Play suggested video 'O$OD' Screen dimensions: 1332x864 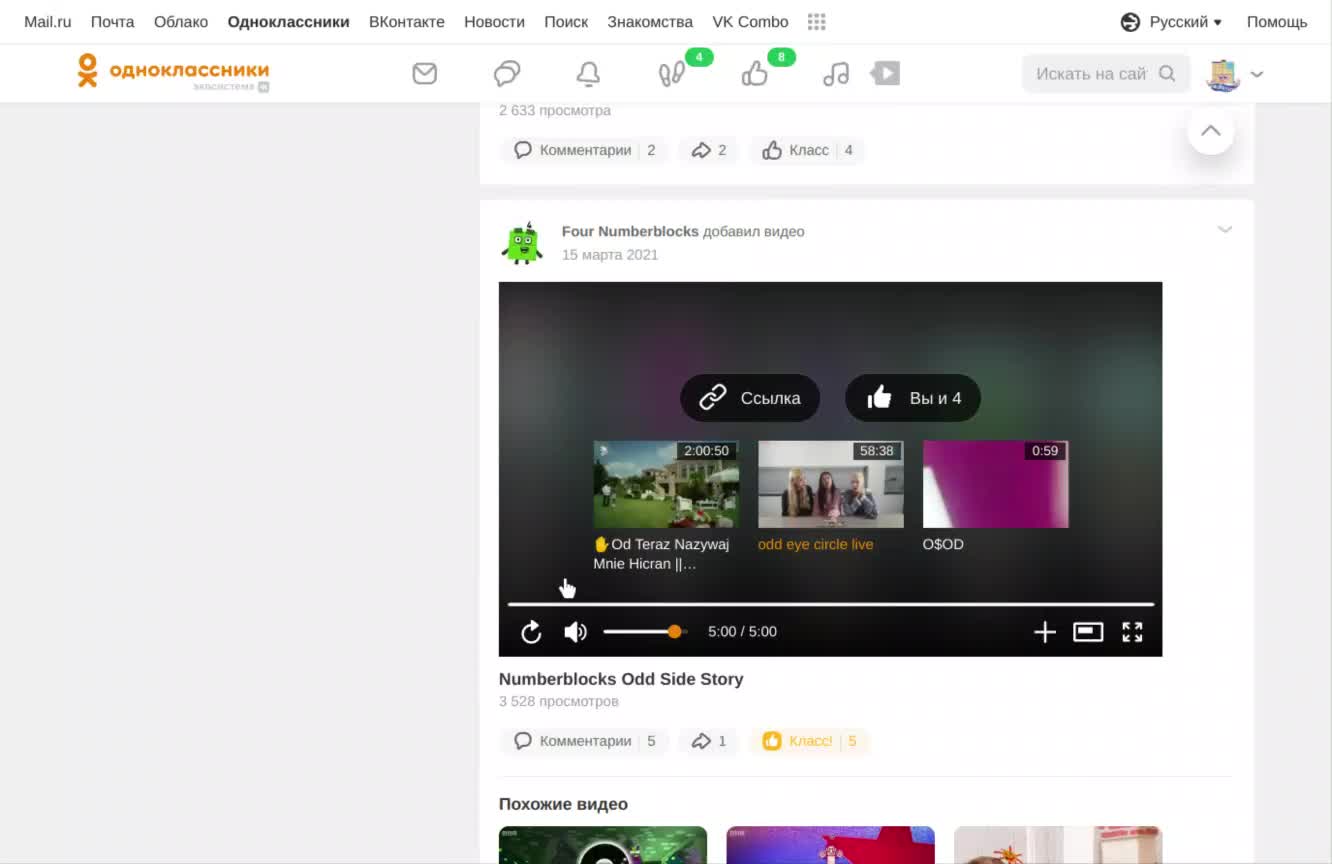click(x=996, y=484)
